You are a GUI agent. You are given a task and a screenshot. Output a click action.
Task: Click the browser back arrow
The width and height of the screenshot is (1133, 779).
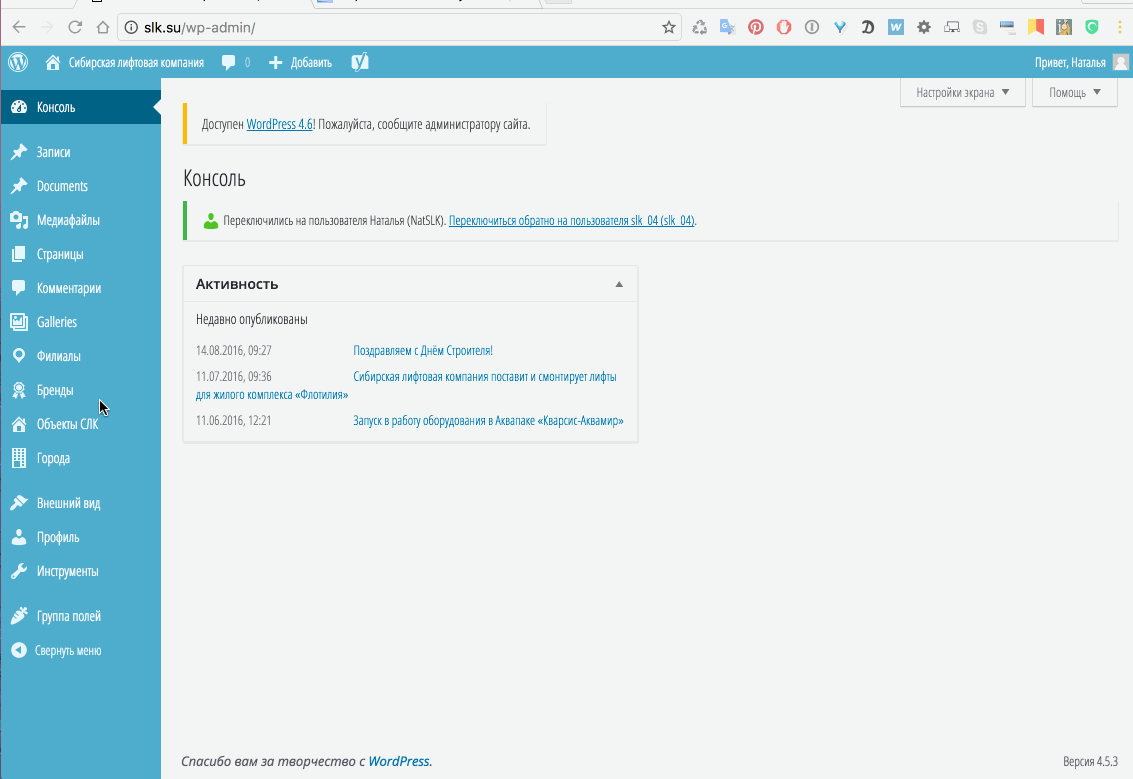(19, 27)
